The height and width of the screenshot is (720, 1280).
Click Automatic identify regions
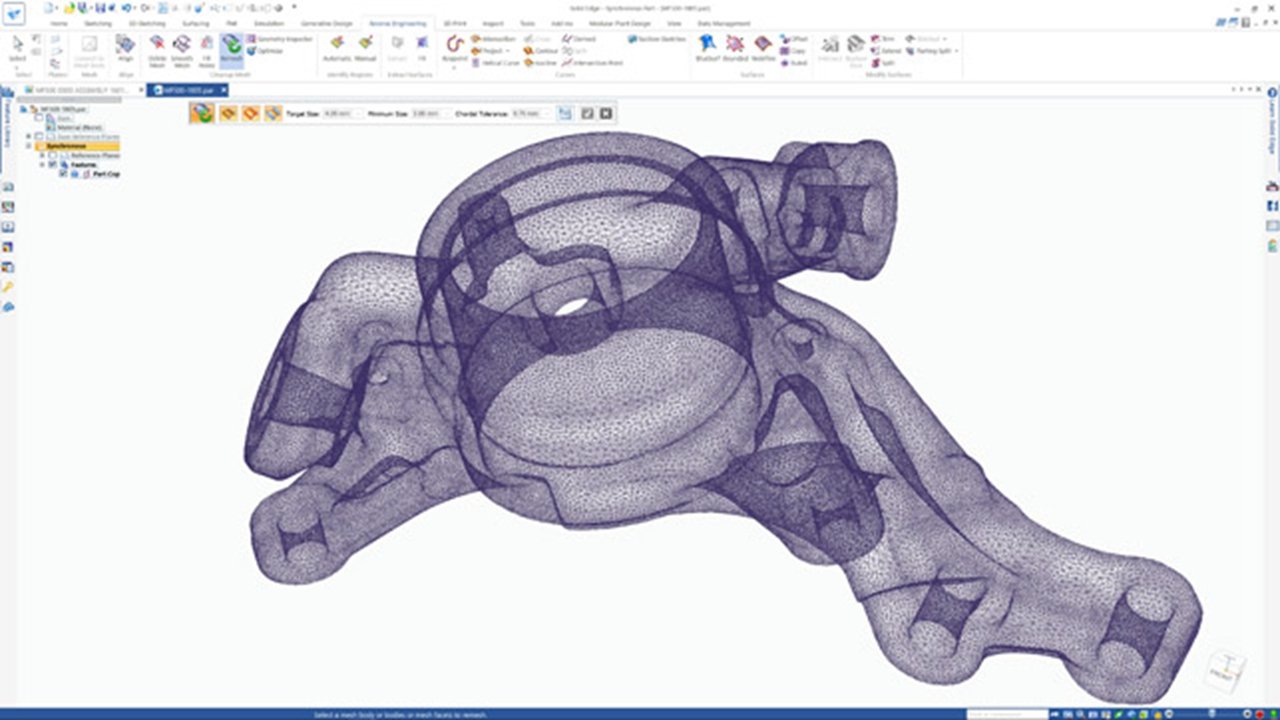(337, 49)
